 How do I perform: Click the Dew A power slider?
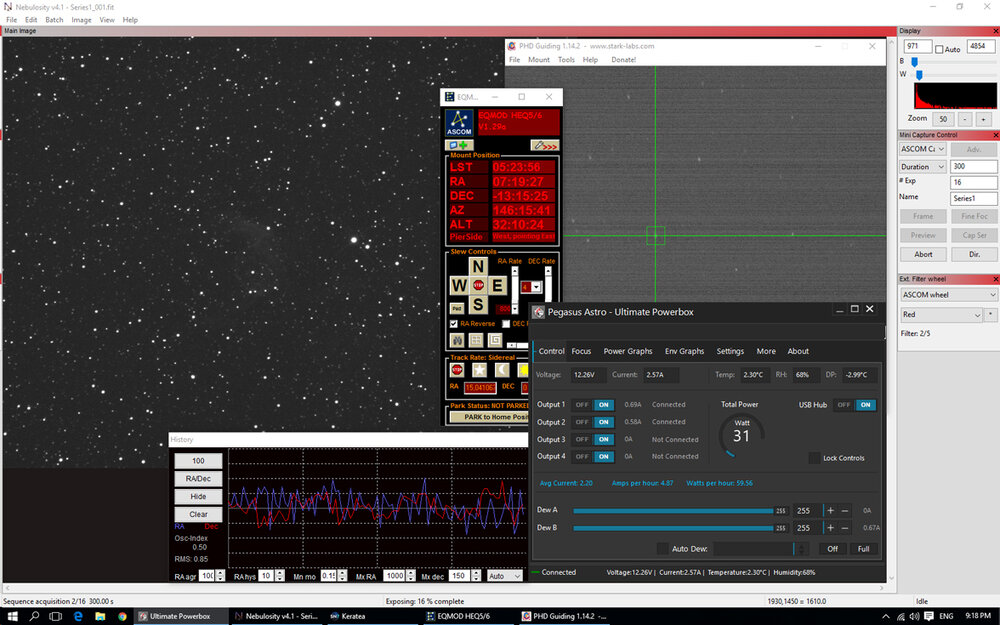coord(673,510)
